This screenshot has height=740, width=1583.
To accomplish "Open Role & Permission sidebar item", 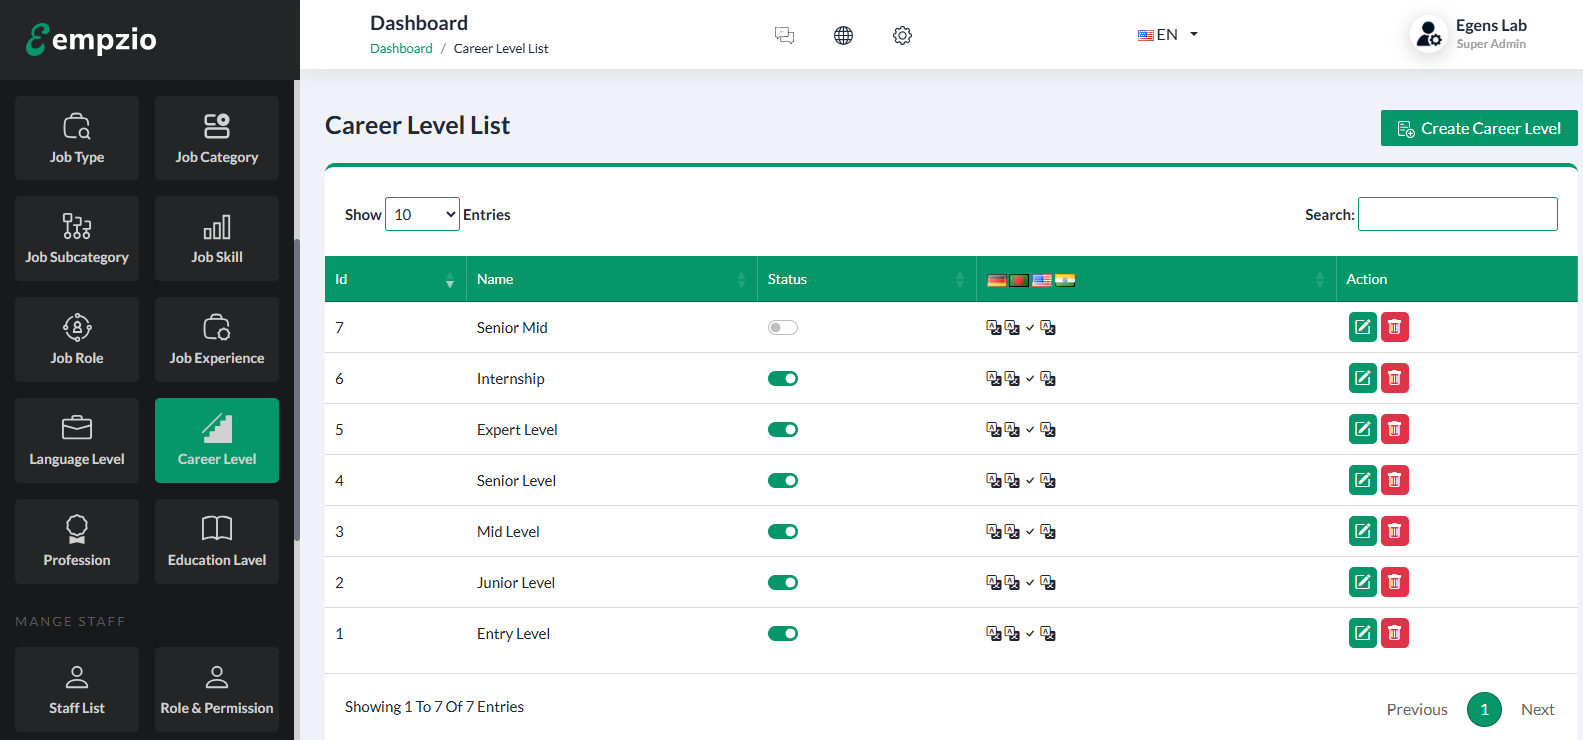I will click(x=217, y=689).
